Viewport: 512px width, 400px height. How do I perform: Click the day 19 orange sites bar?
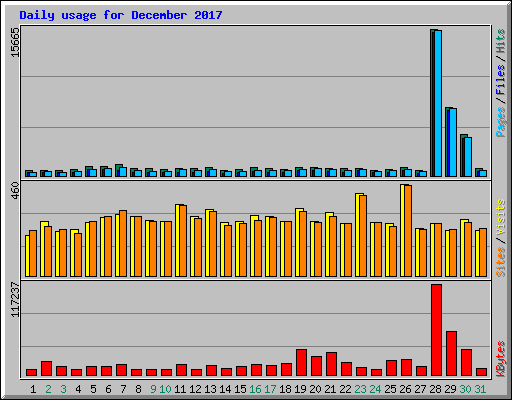(x=303, y=244)
